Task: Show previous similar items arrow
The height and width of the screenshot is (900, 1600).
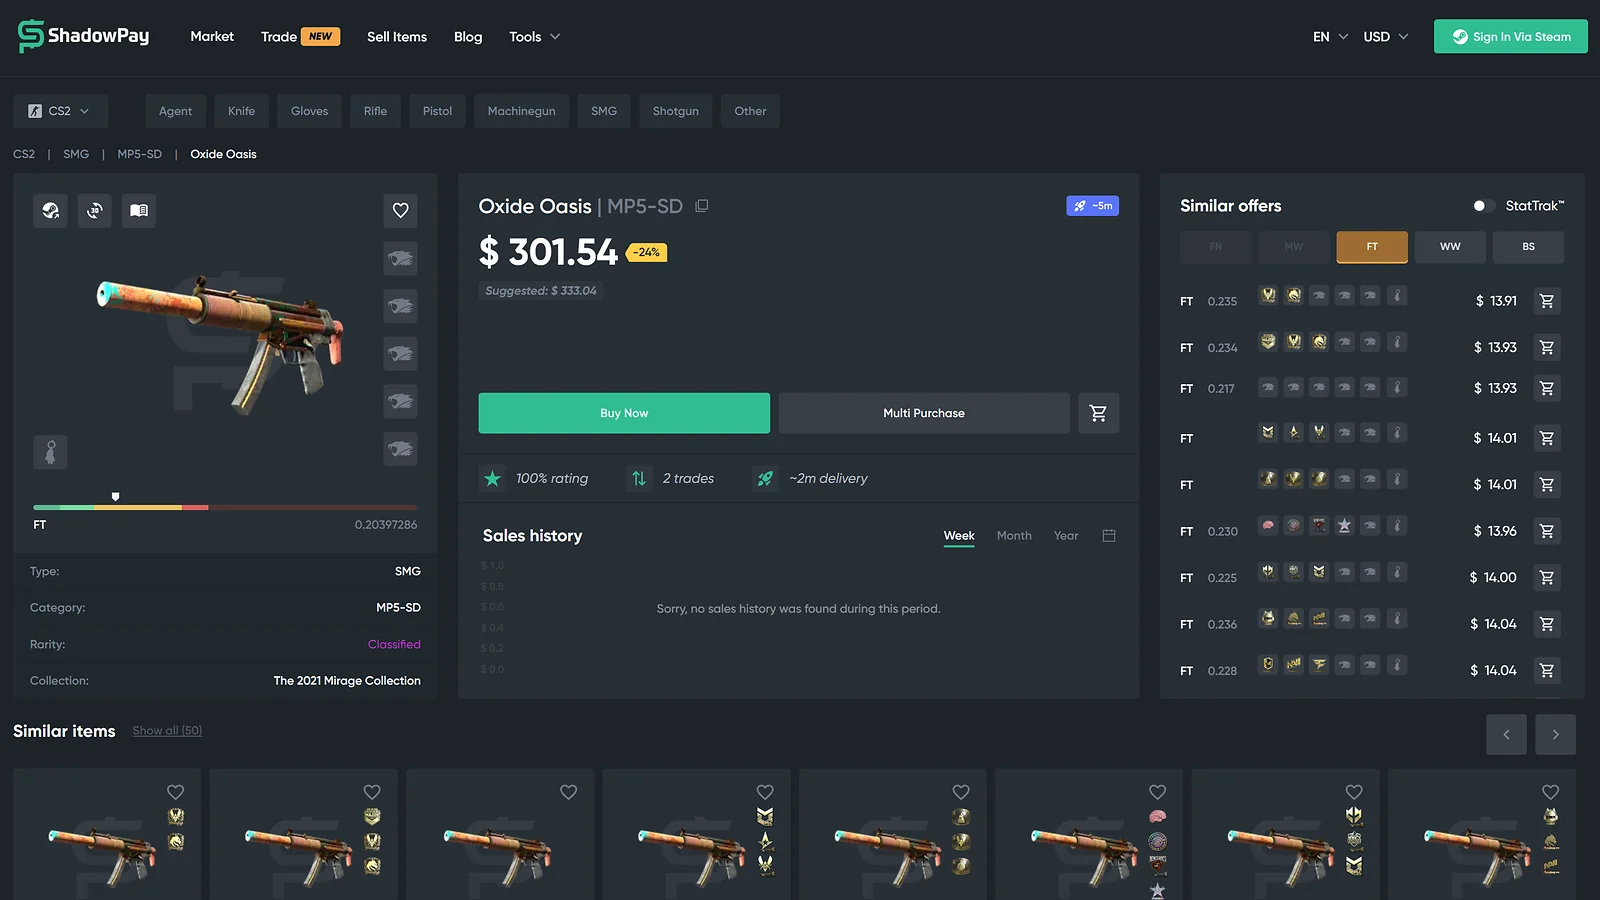Action: tap(1506, 735)
